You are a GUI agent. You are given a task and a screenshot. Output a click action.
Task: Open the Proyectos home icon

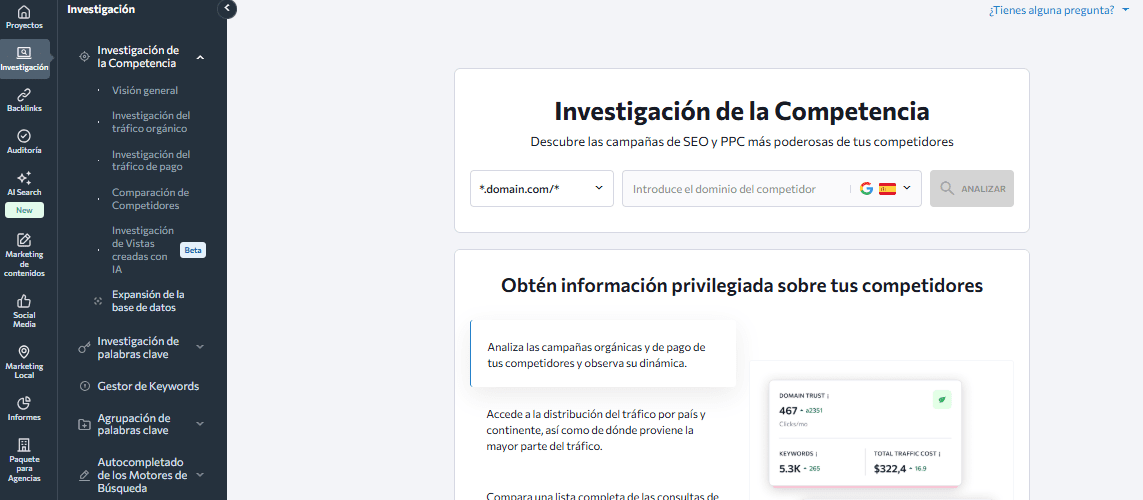[24, 12]
